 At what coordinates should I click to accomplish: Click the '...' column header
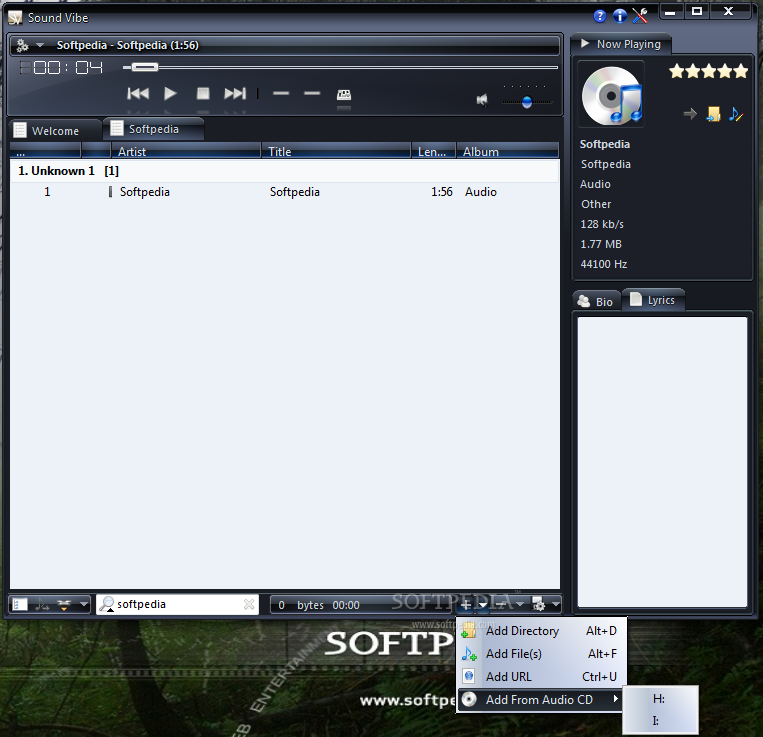click(x=45, y=152)
